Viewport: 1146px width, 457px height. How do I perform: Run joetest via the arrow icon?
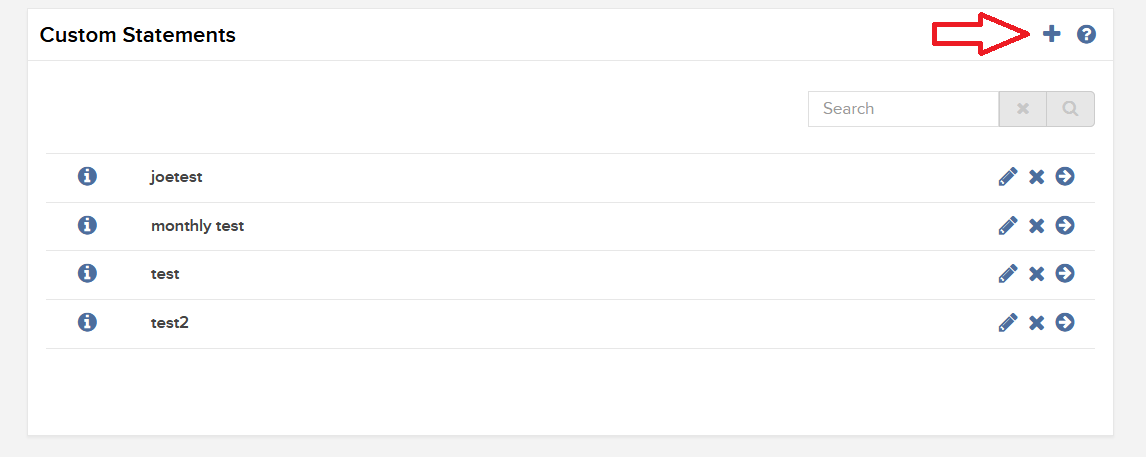pyautogui.click(x=1065, y=176)
